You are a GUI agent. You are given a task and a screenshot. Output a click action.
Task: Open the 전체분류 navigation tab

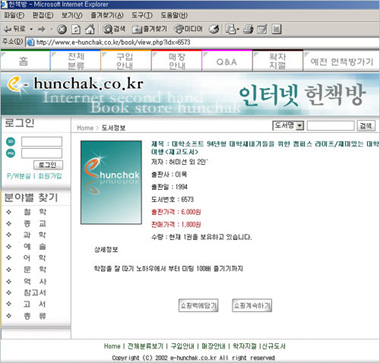coord(75,61)
